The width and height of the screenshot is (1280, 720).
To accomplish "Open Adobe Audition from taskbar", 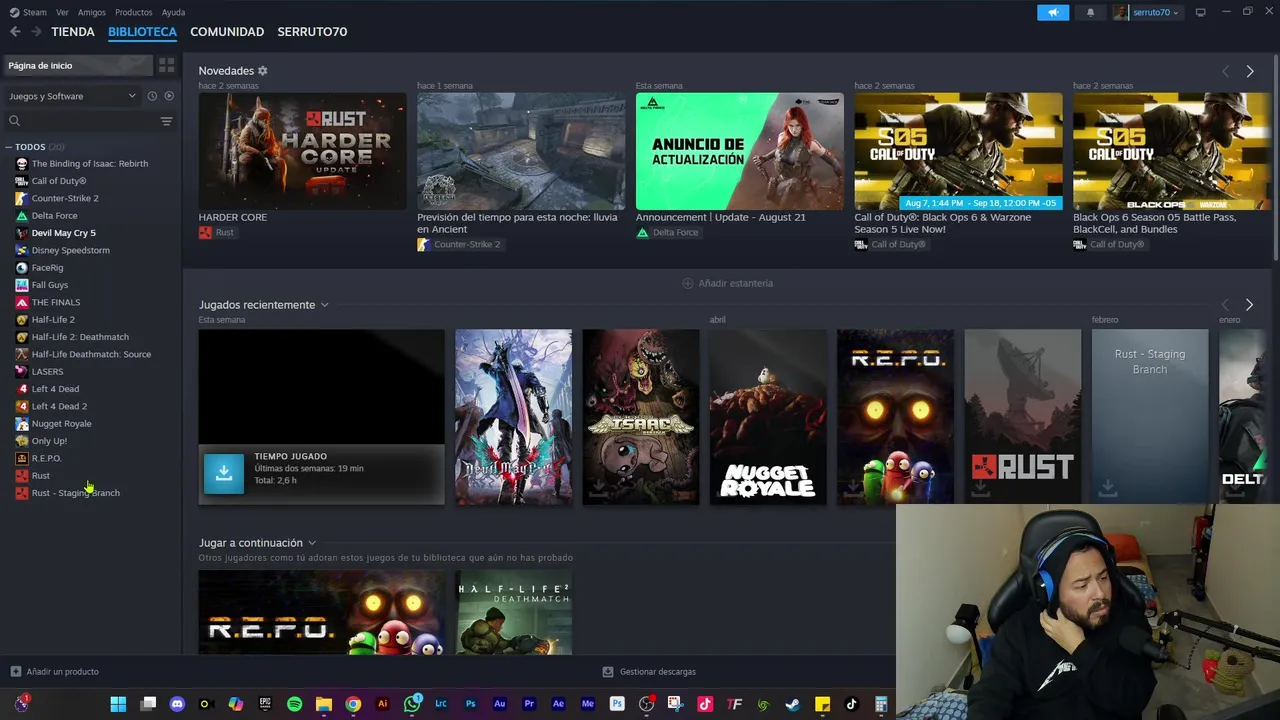I will pos(500,704).
